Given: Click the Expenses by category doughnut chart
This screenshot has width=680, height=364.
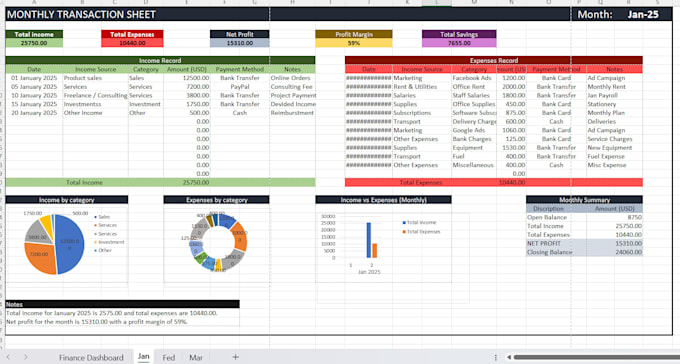Looking at the screenshot, I should [218, 242].
